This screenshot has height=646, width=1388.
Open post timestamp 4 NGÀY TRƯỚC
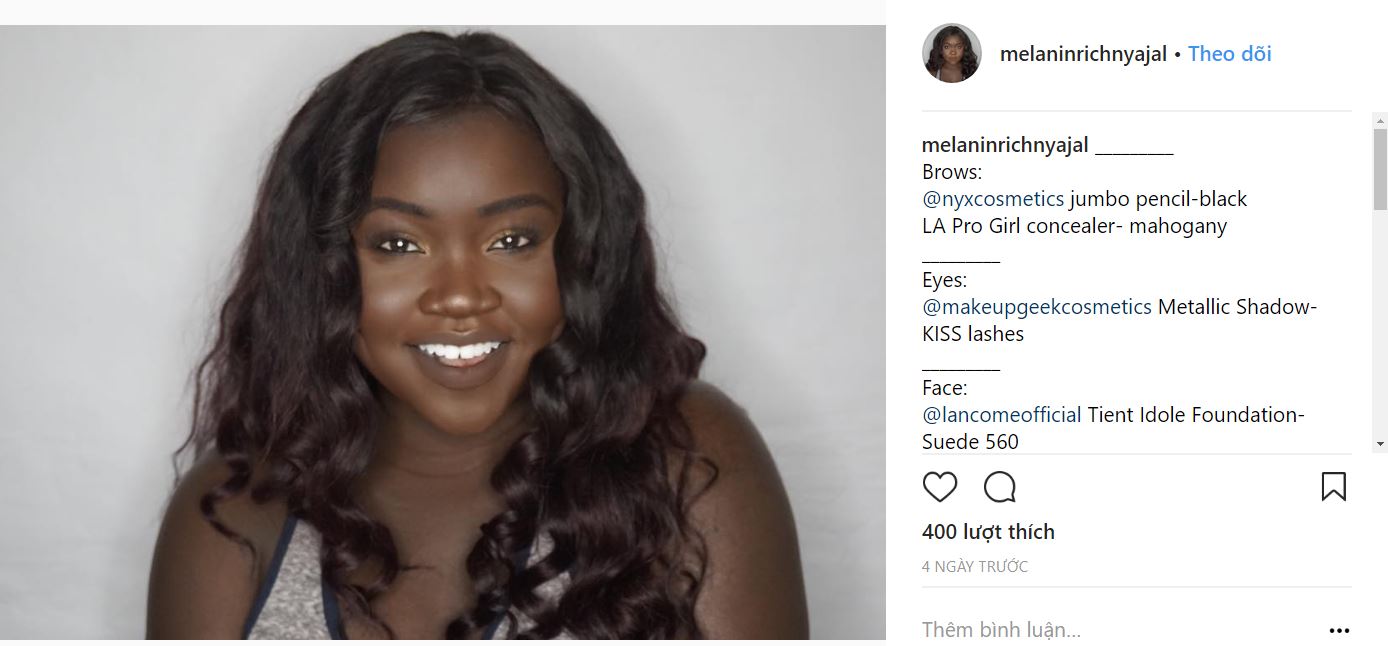coord(975,567)
